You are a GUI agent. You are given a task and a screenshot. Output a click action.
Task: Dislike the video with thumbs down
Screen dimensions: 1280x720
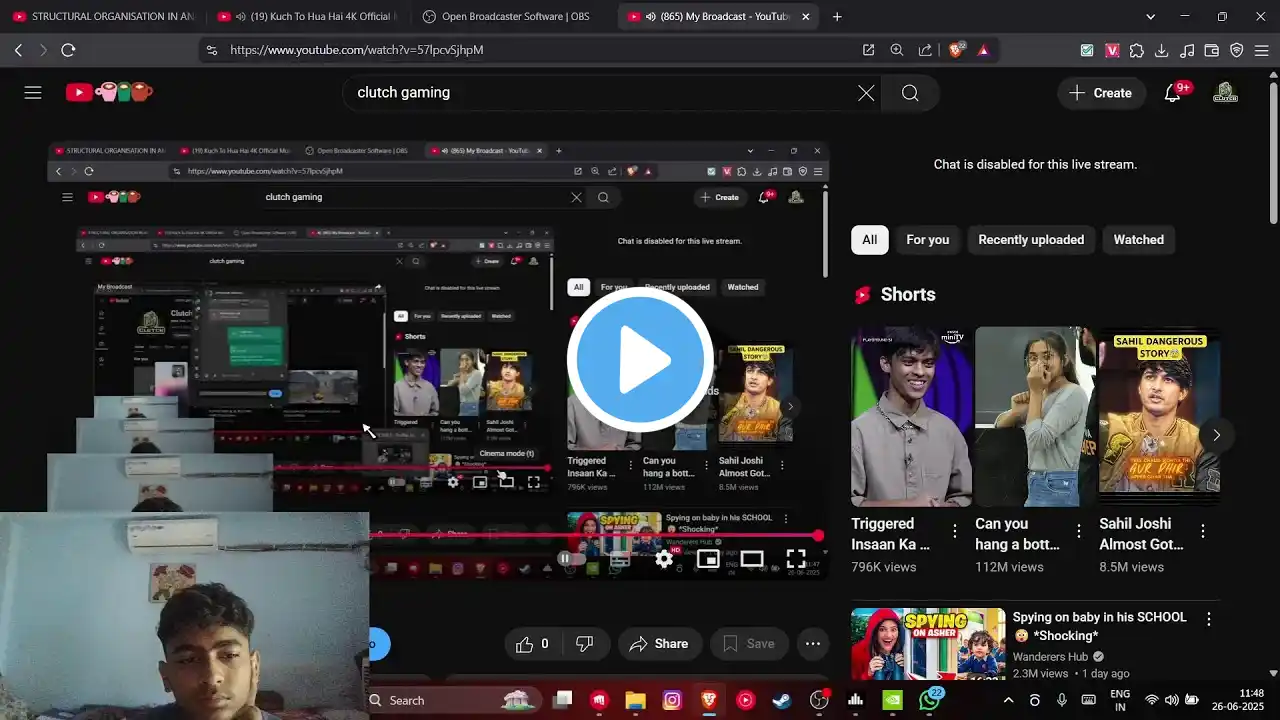(585, 644)
